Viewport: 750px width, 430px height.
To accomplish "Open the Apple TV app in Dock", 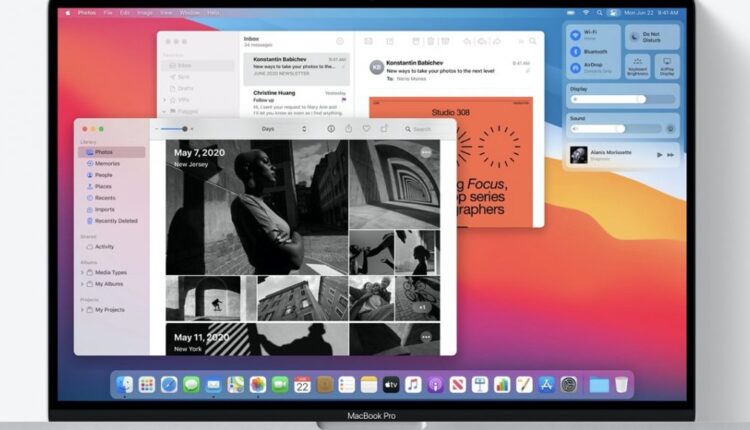I will [x=391, y=385].
